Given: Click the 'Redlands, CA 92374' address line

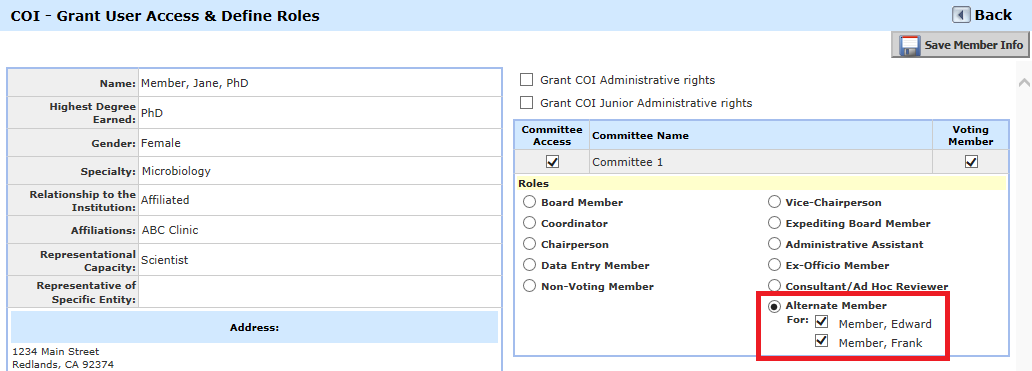Looking at the screenshot, I should pyautogui.click(x=63, y=364).
